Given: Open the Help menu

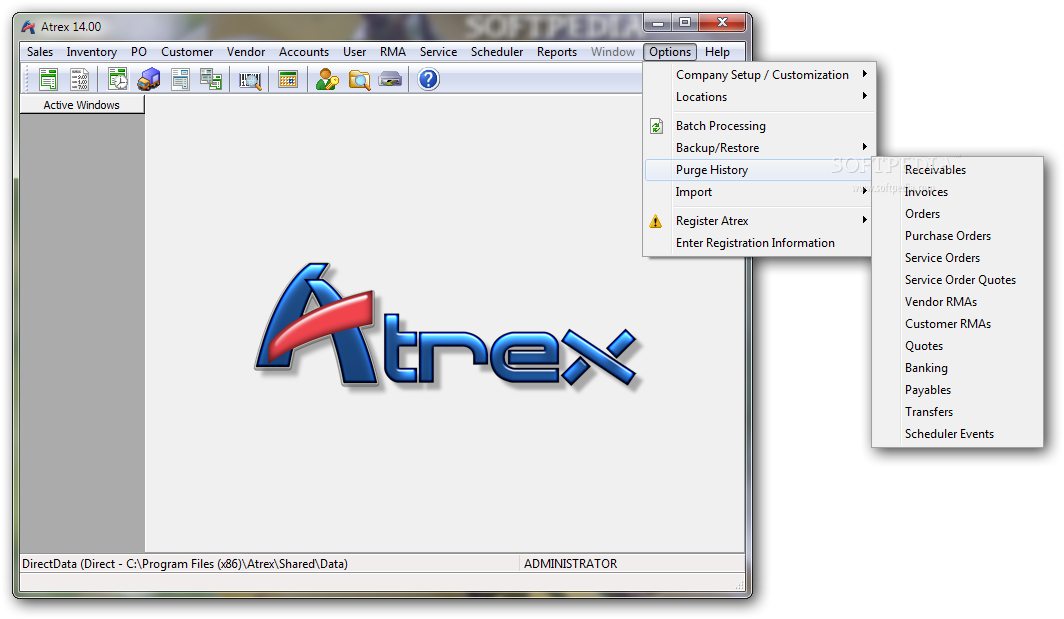Looking at the screenshot, I should [717, 52].
